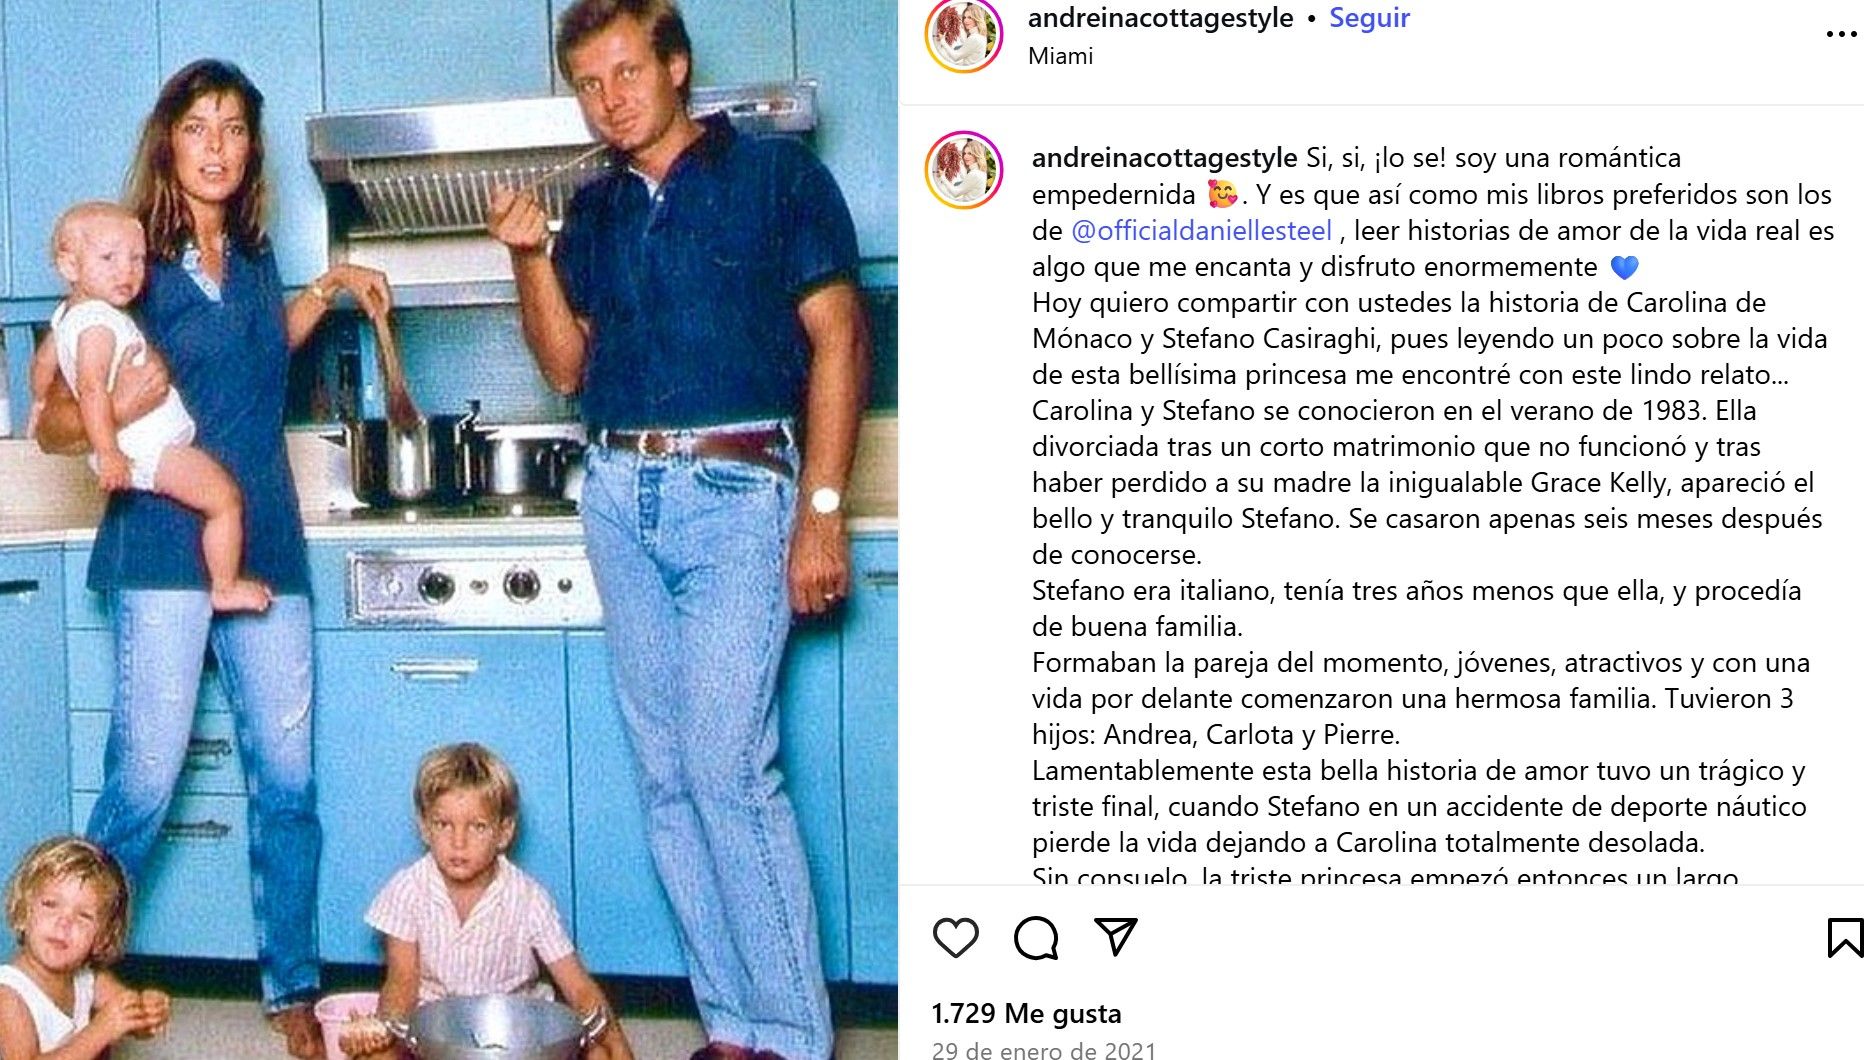Share post using the paper plane icon
This screenshot has height=1060, width=1864.
tap(1116, 937)
